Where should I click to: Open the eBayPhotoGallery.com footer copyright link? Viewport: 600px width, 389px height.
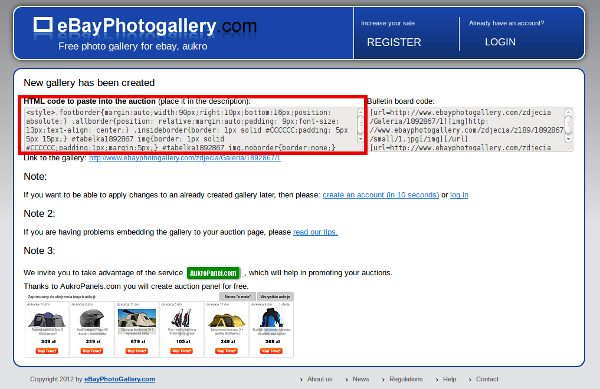tap(119, 379)
